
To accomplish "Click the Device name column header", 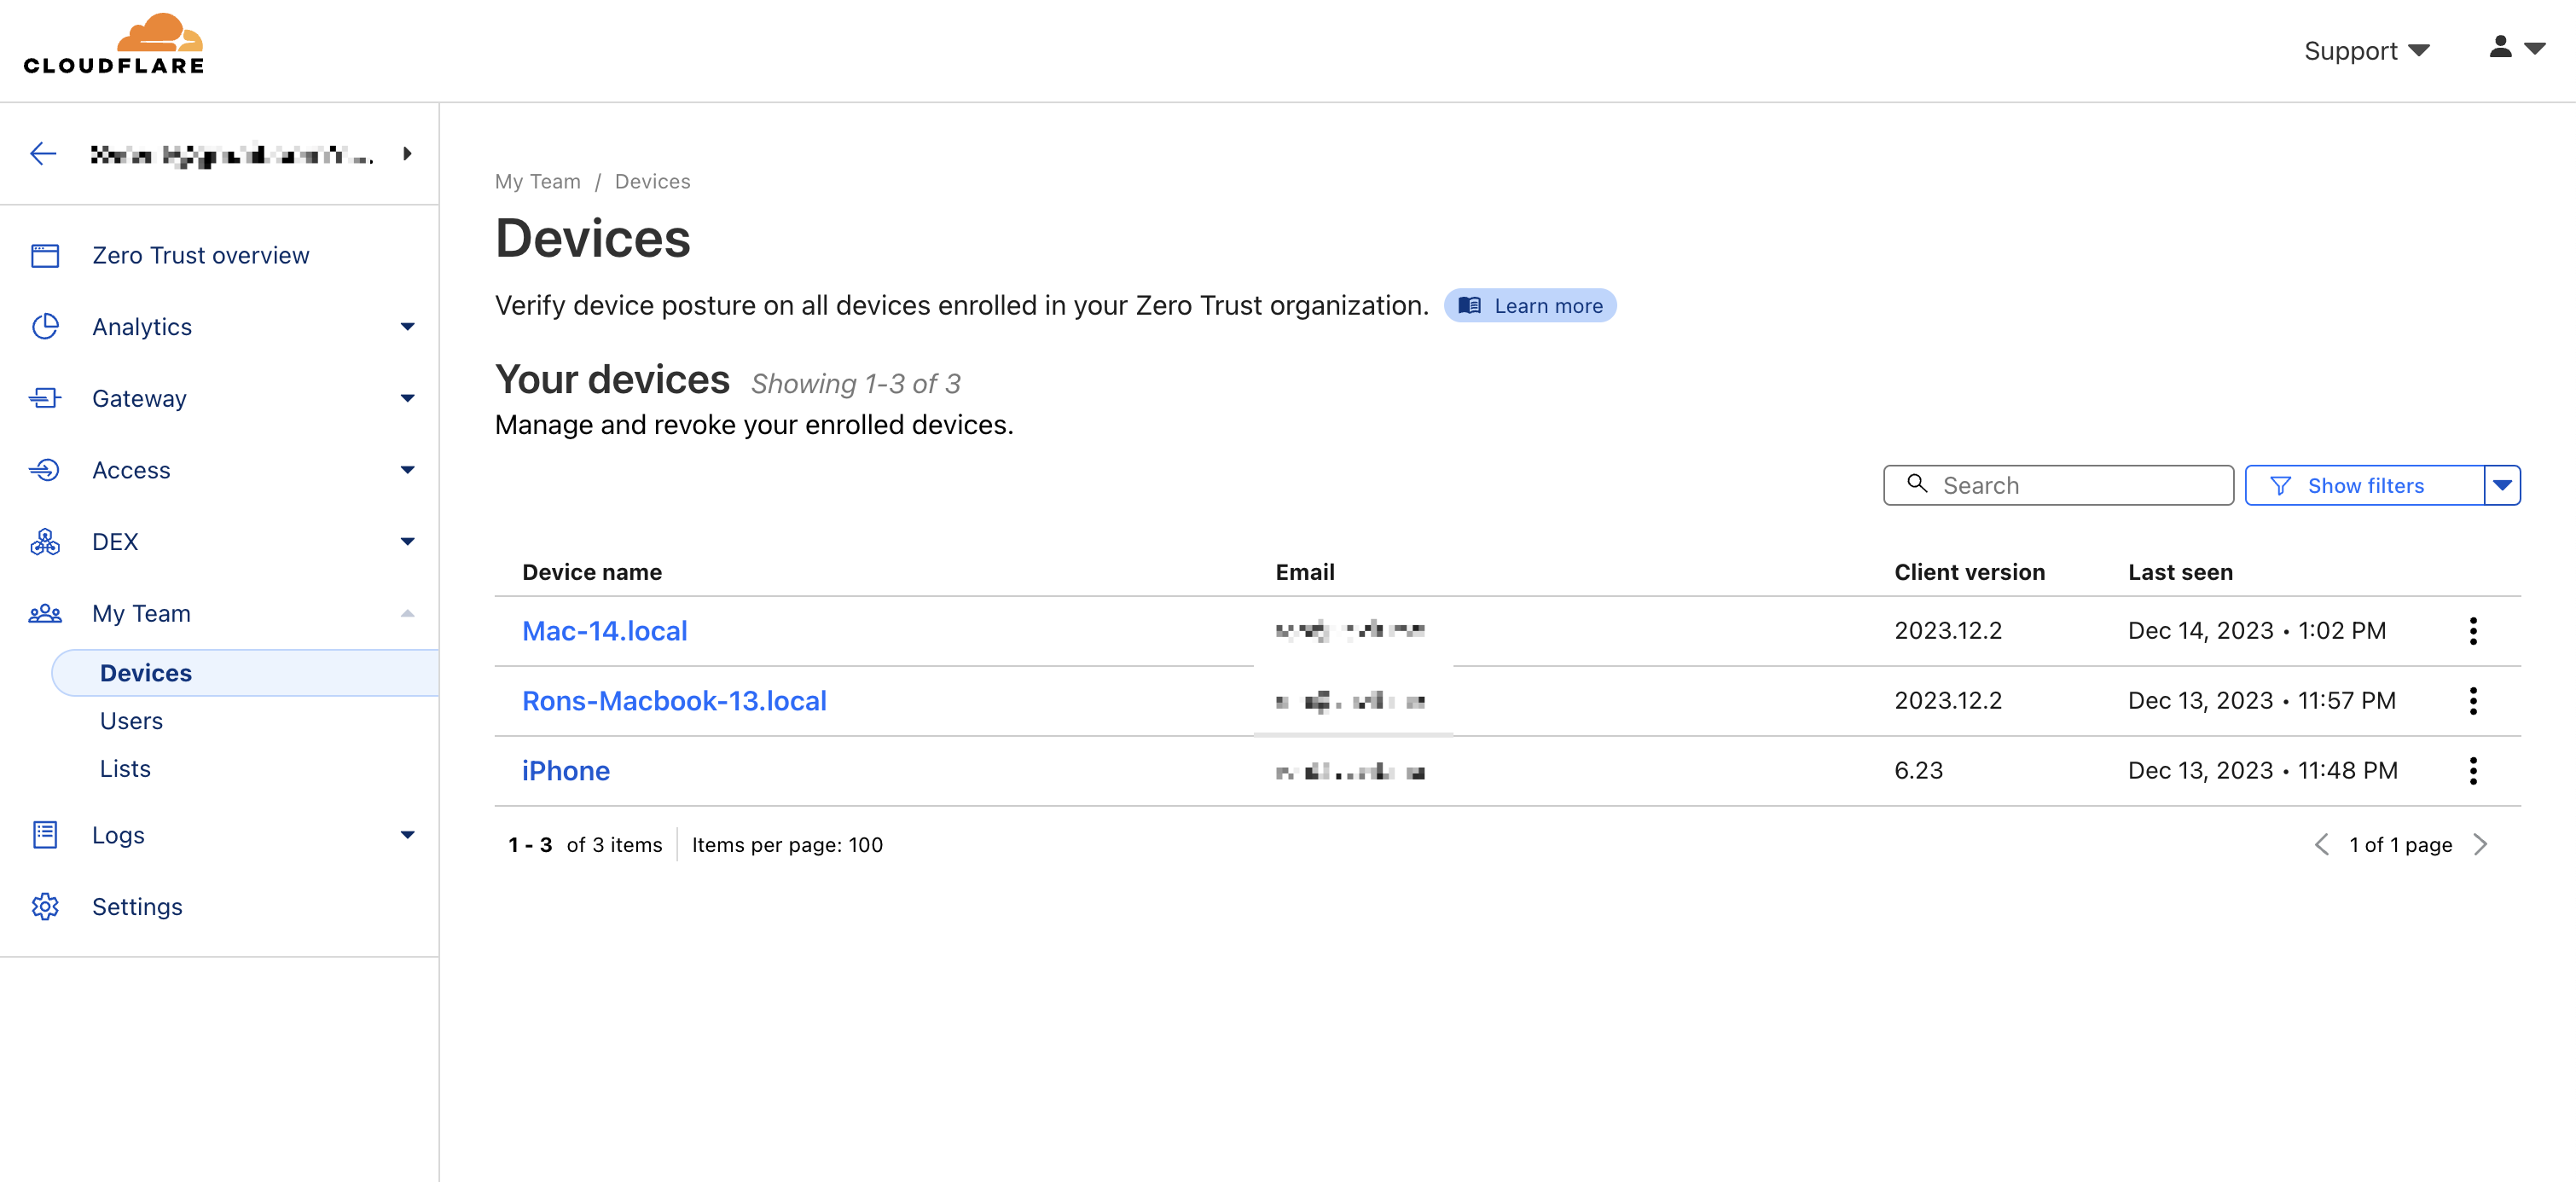I will tap(592, 572).
